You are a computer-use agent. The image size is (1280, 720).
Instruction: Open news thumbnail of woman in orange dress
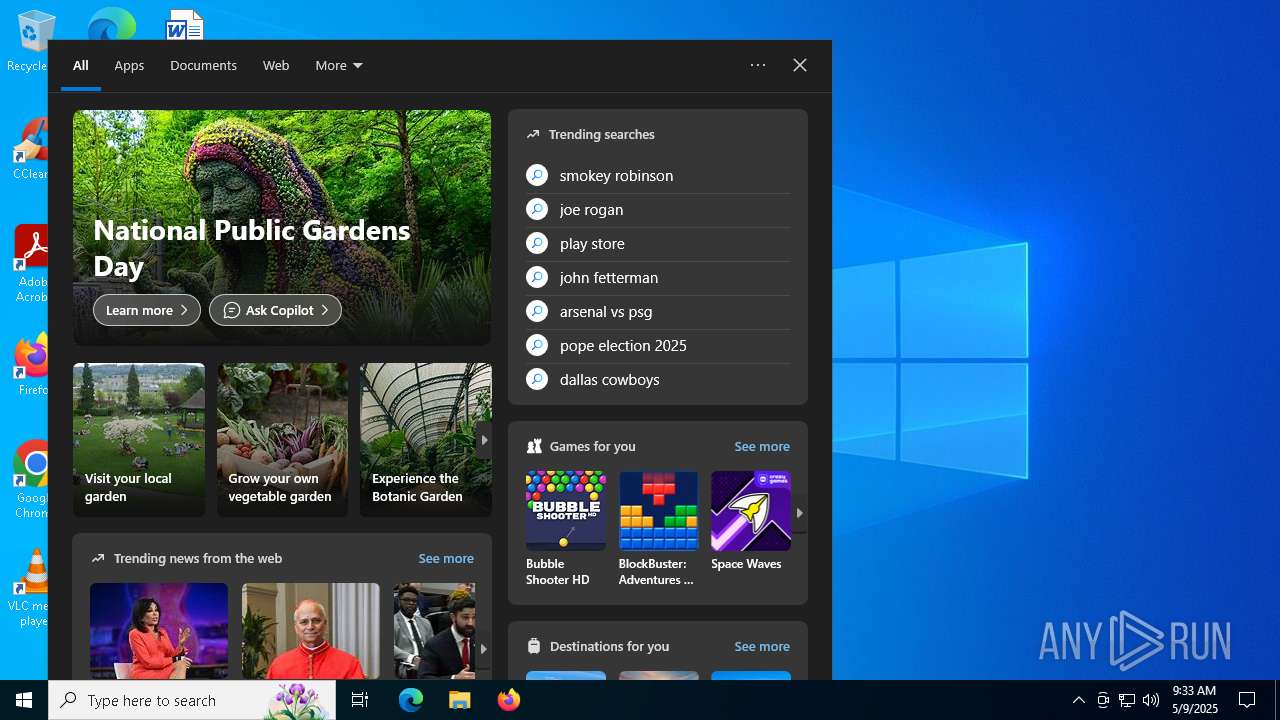[159, 631]
